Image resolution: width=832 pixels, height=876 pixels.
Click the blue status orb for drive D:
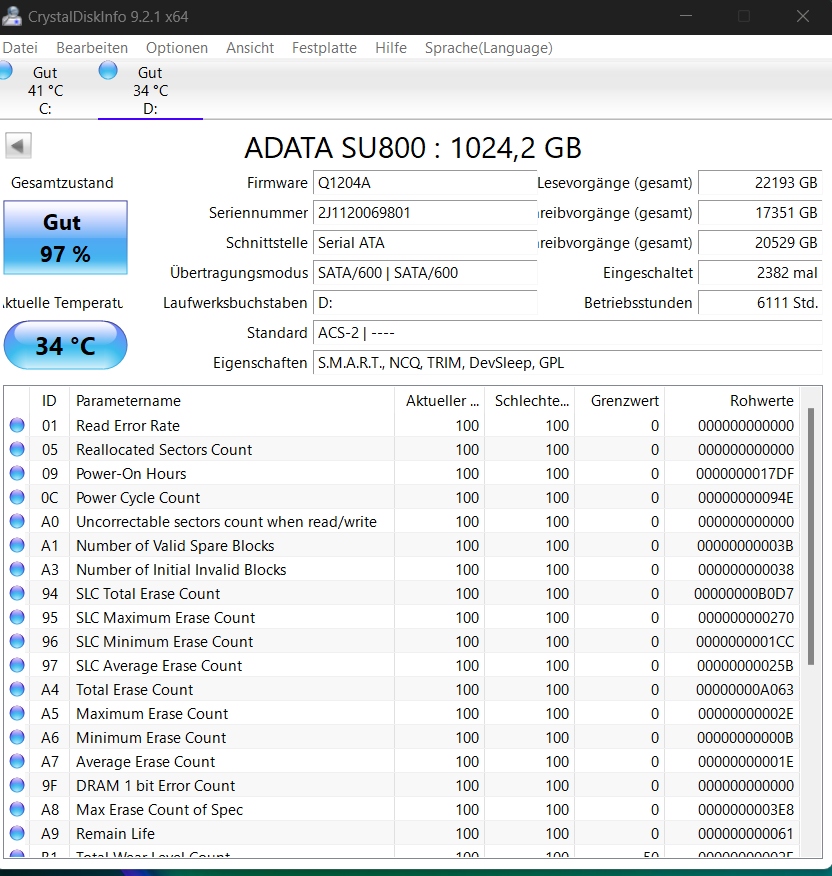tap(108, 70)
